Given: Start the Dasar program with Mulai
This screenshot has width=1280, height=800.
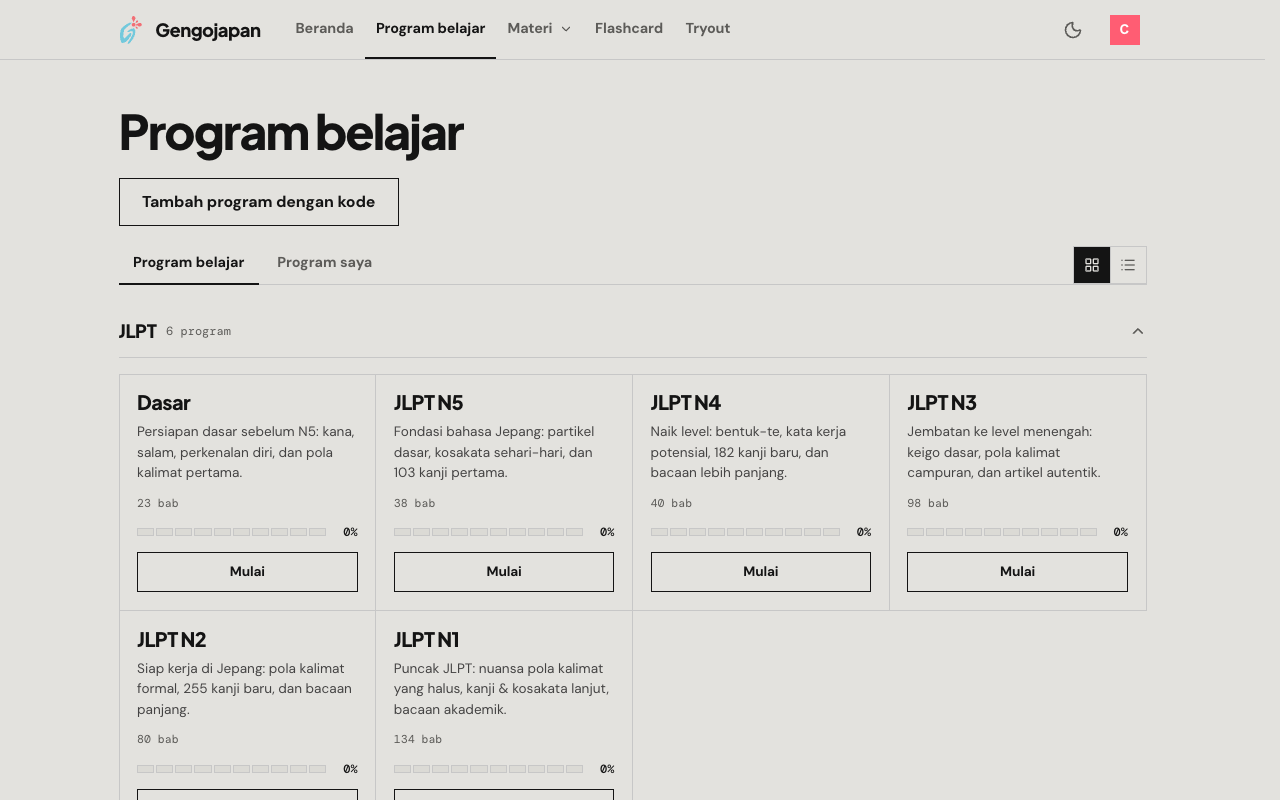Looking at the screenshot, I should 247,572.
